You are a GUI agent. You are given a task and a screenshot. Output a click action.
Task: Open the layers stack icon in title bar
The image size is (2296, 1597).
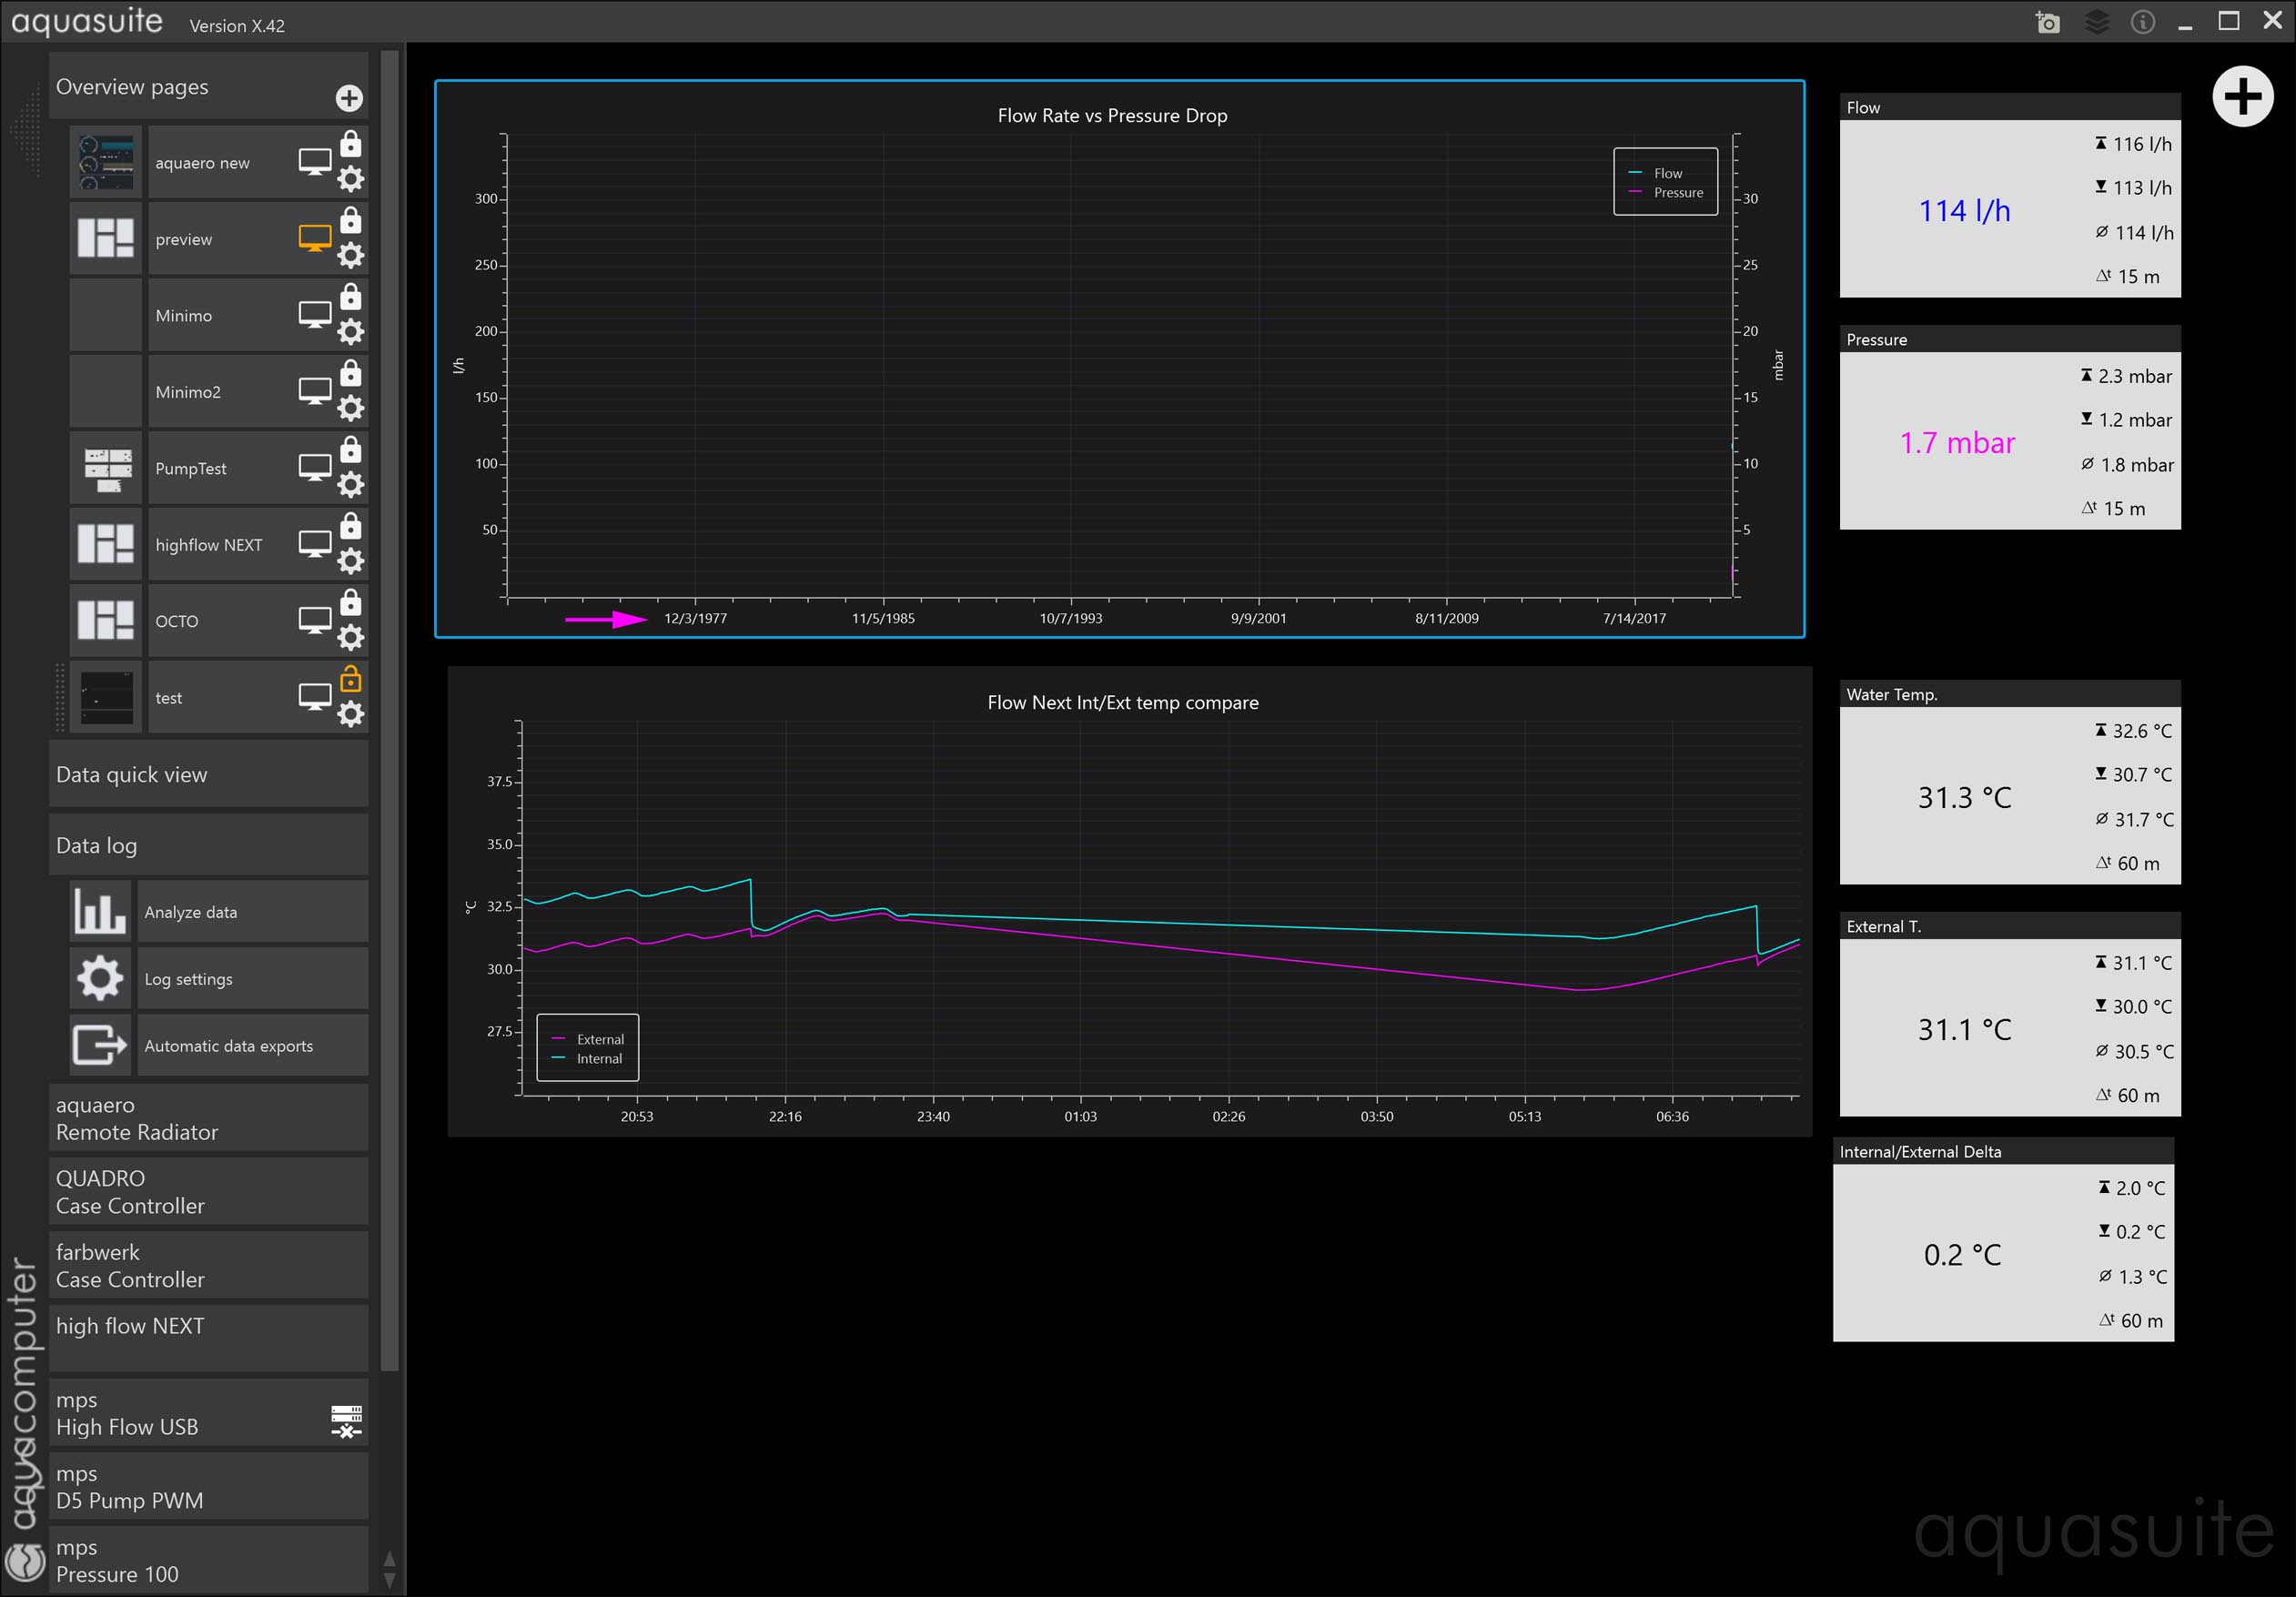coord(2097,22)
